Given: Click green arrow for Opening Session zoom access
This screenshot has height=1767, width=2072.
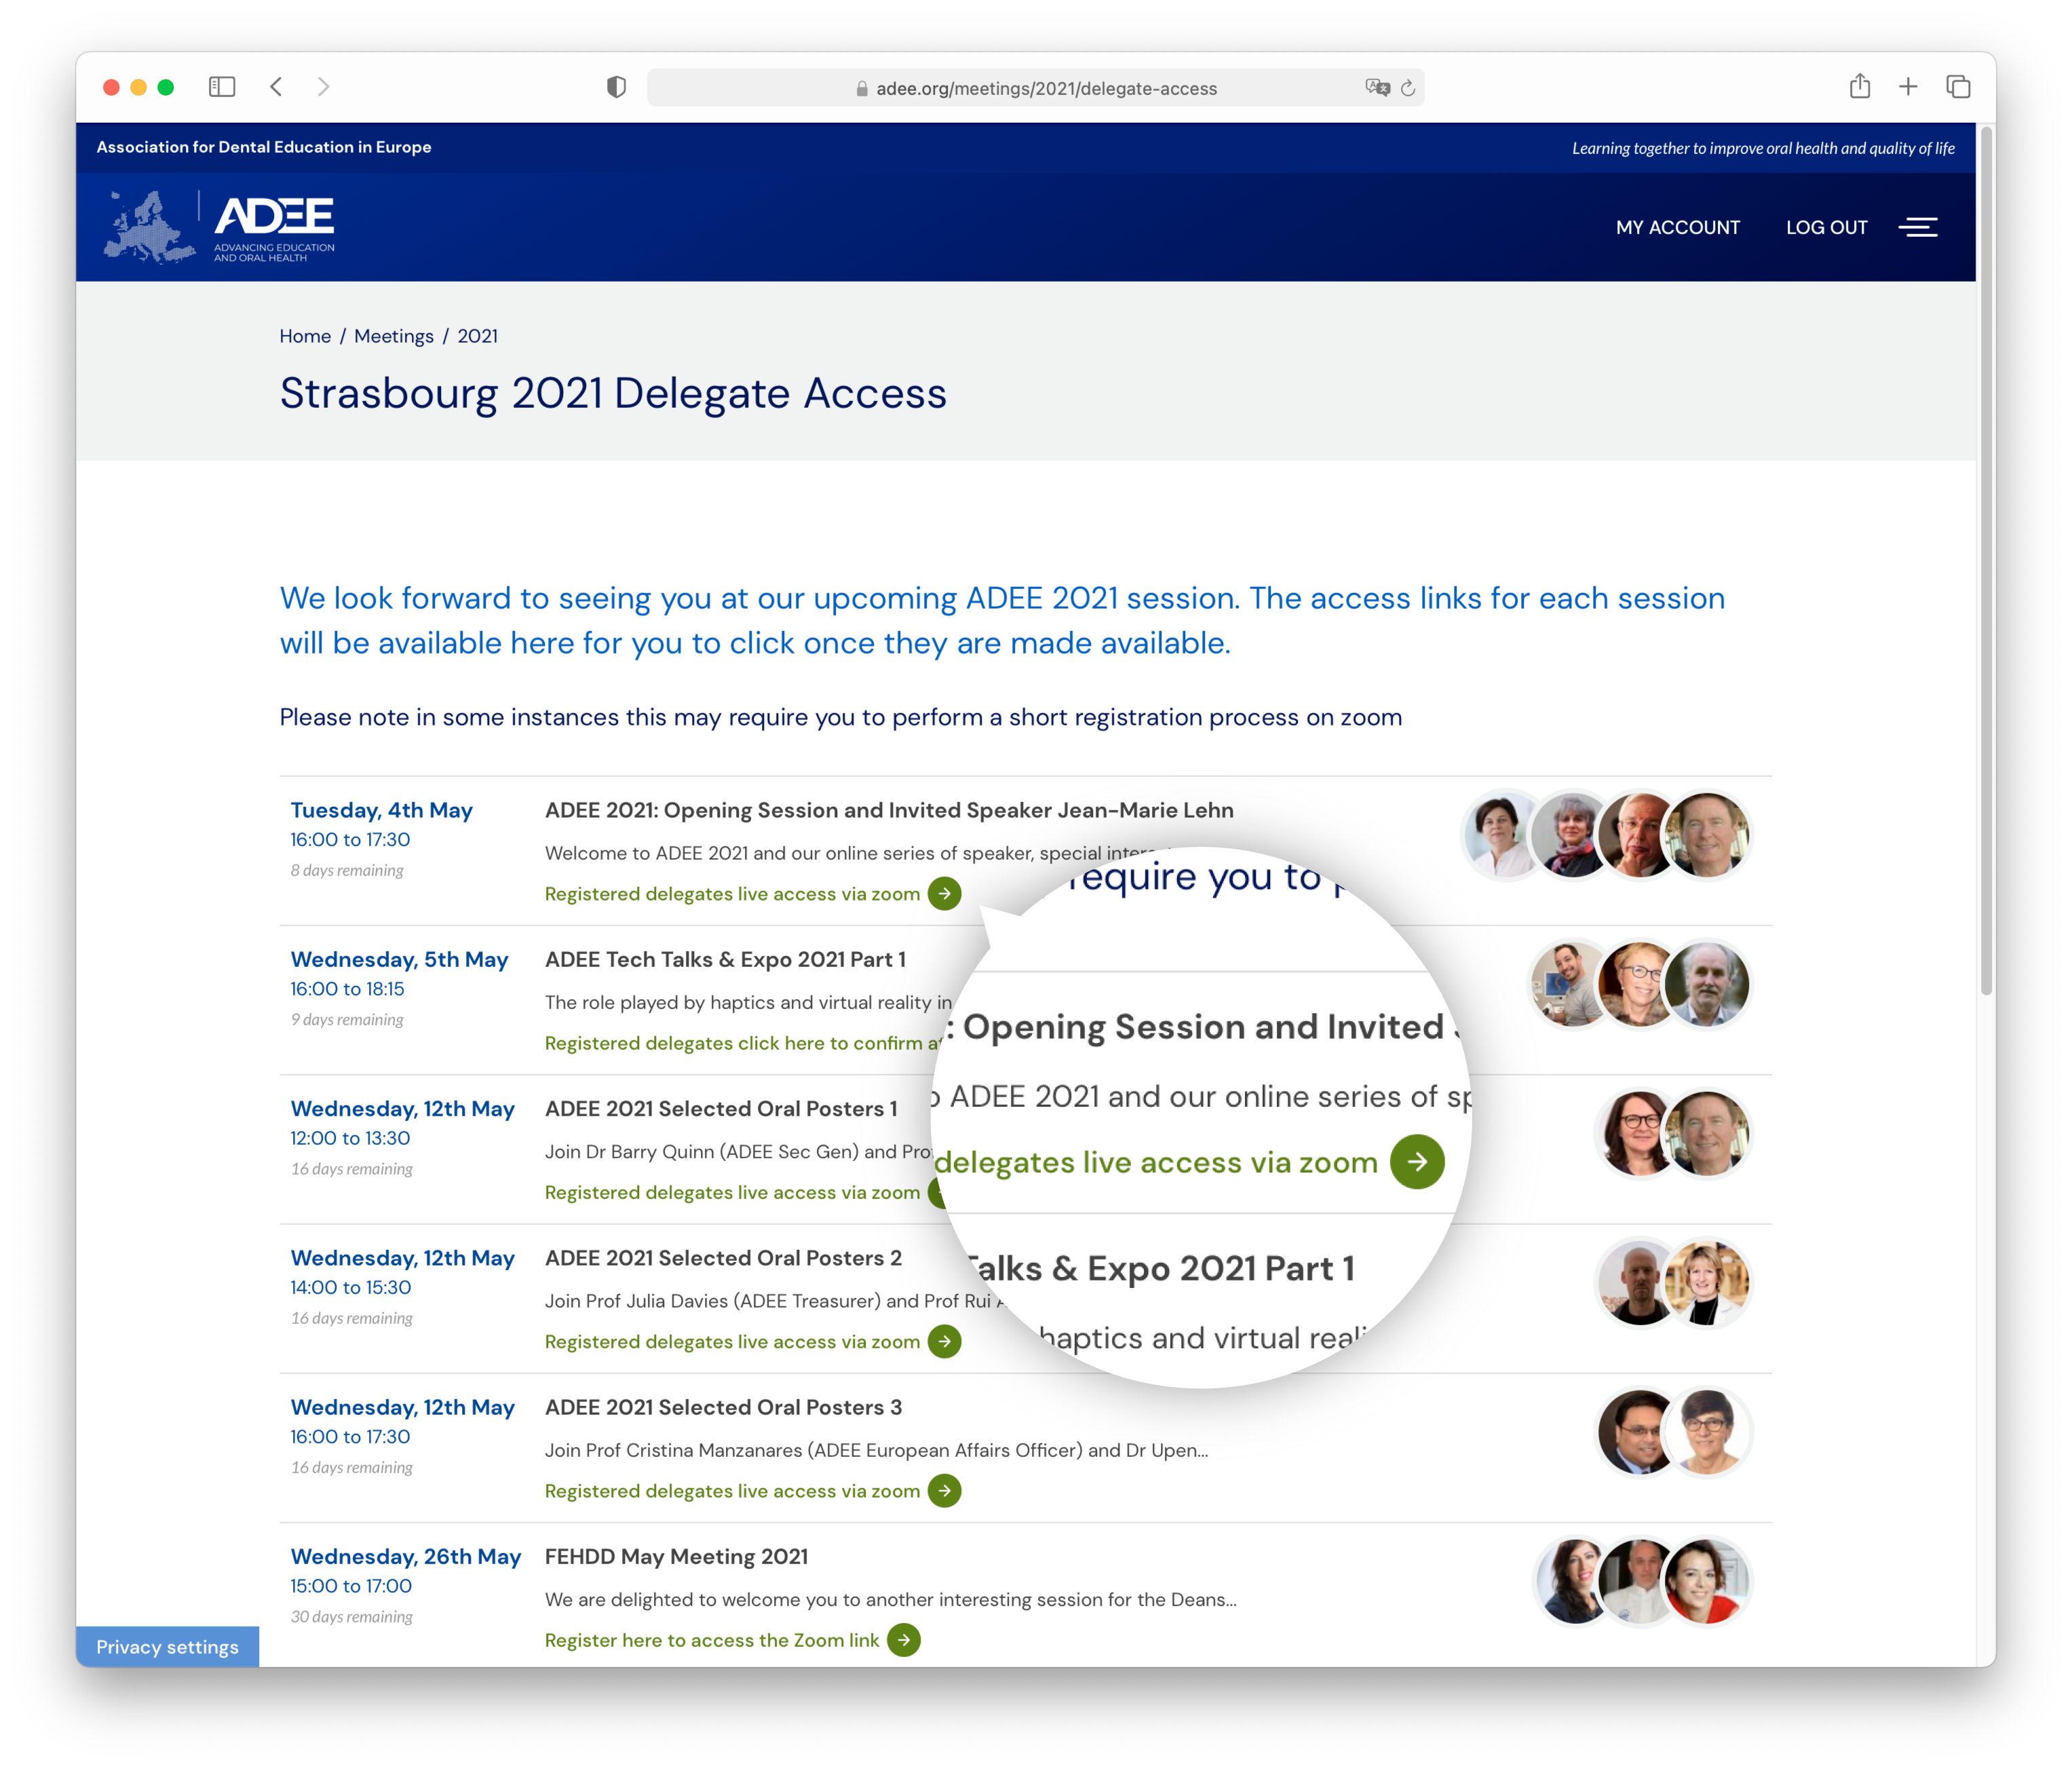Looking at the screenshot, I should (x=944, y=893).
